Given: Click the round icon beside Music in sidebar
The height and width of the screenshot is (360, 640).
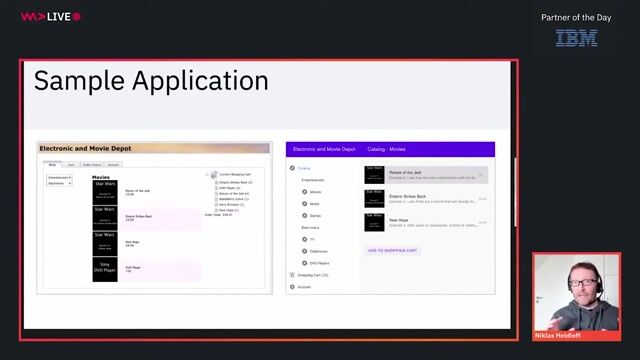Looking at the screenshot, I should point(304,203).
